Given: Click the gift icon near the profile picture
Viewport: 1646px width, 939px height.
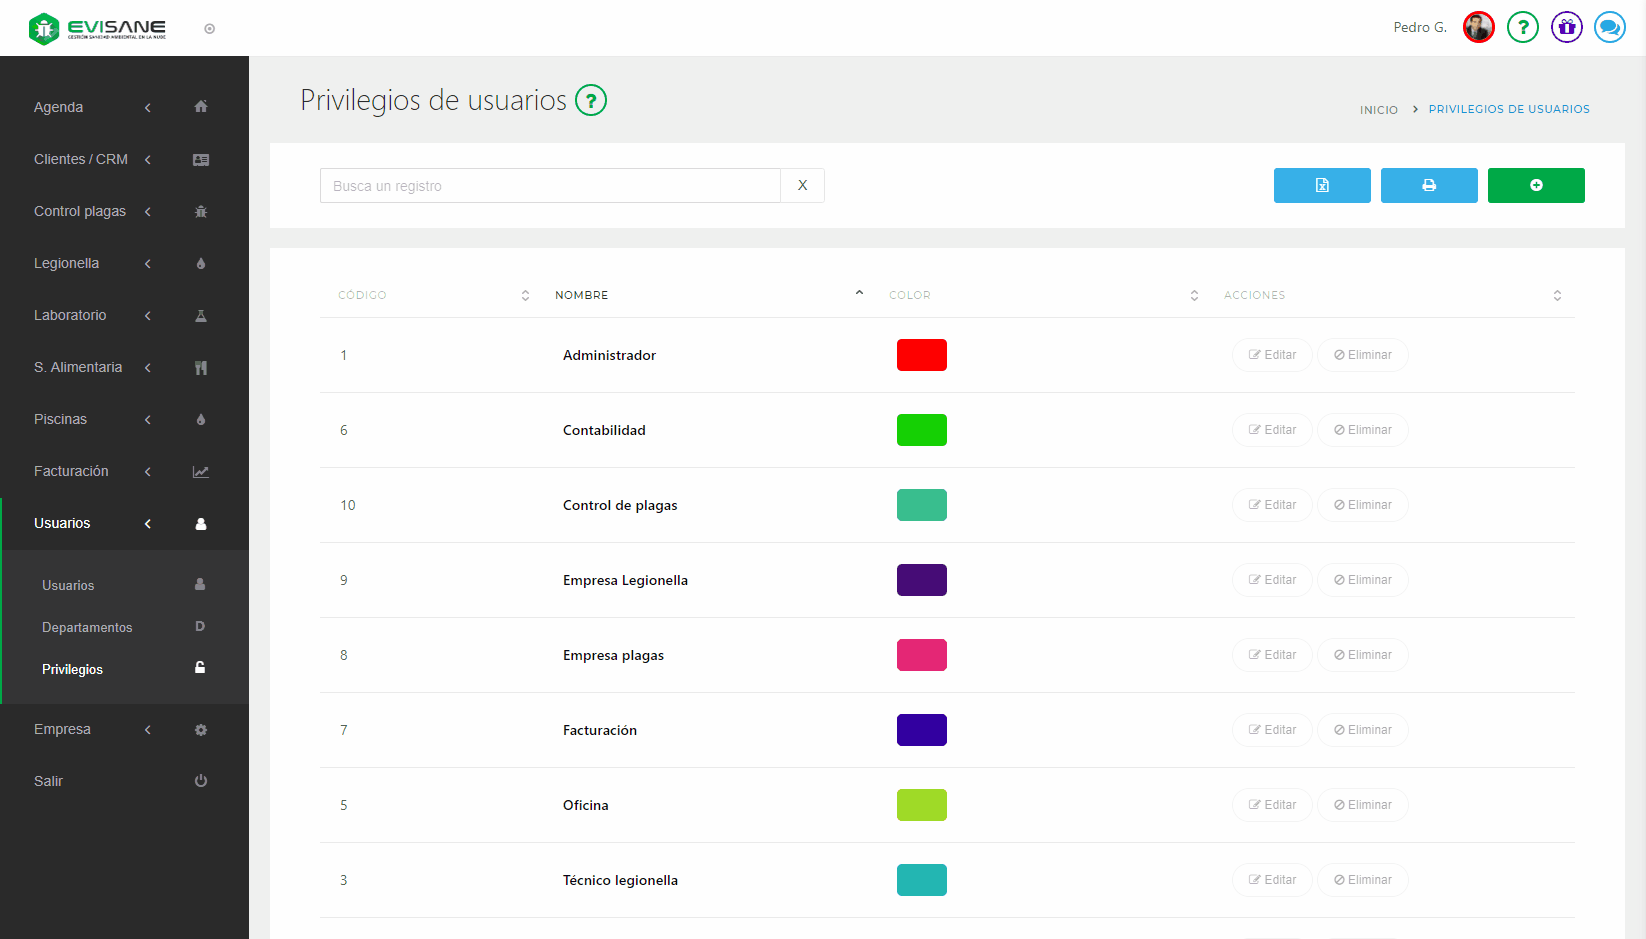Looking at the screenshot, I should 1566,27.
